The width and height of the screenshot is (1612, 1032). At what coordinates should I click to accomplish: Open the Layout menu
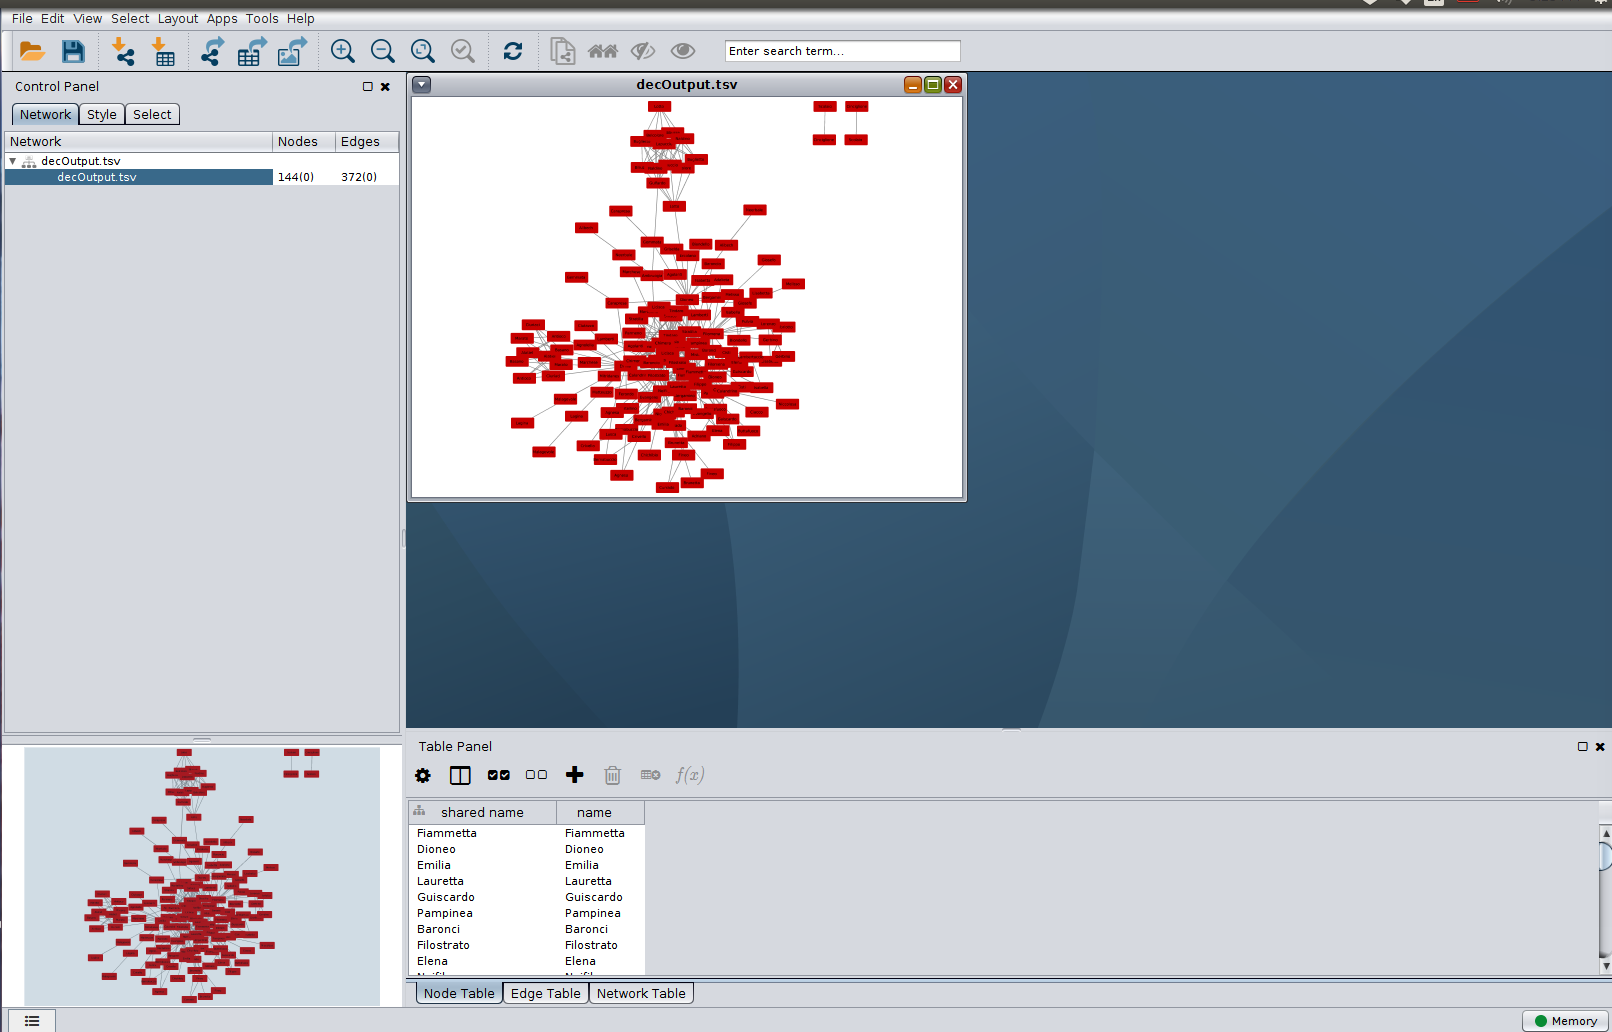(177, 18)
